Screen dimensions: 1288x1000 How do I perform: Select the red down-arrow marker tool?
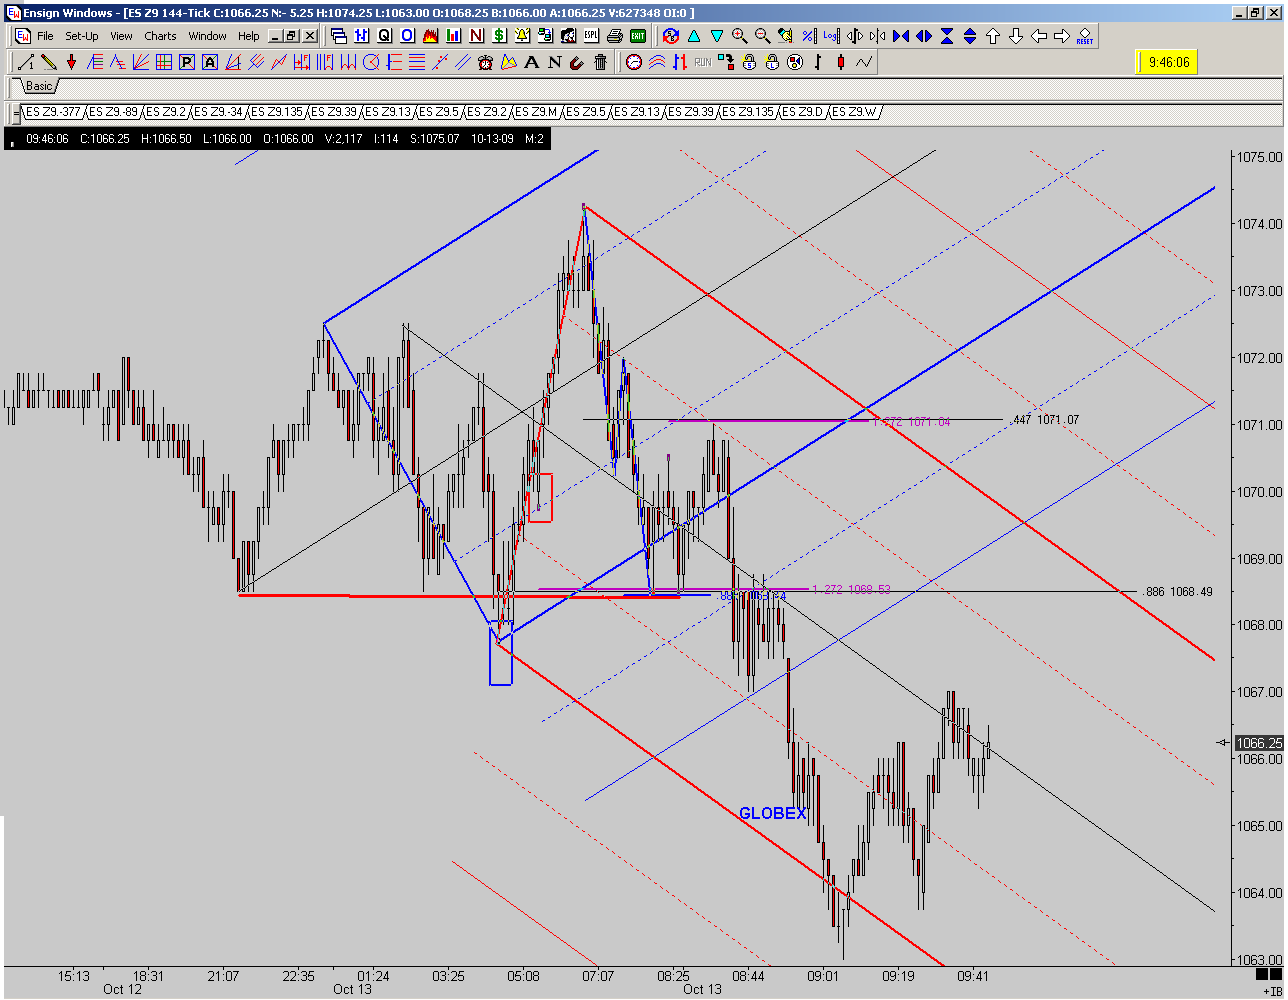(72, 62)
